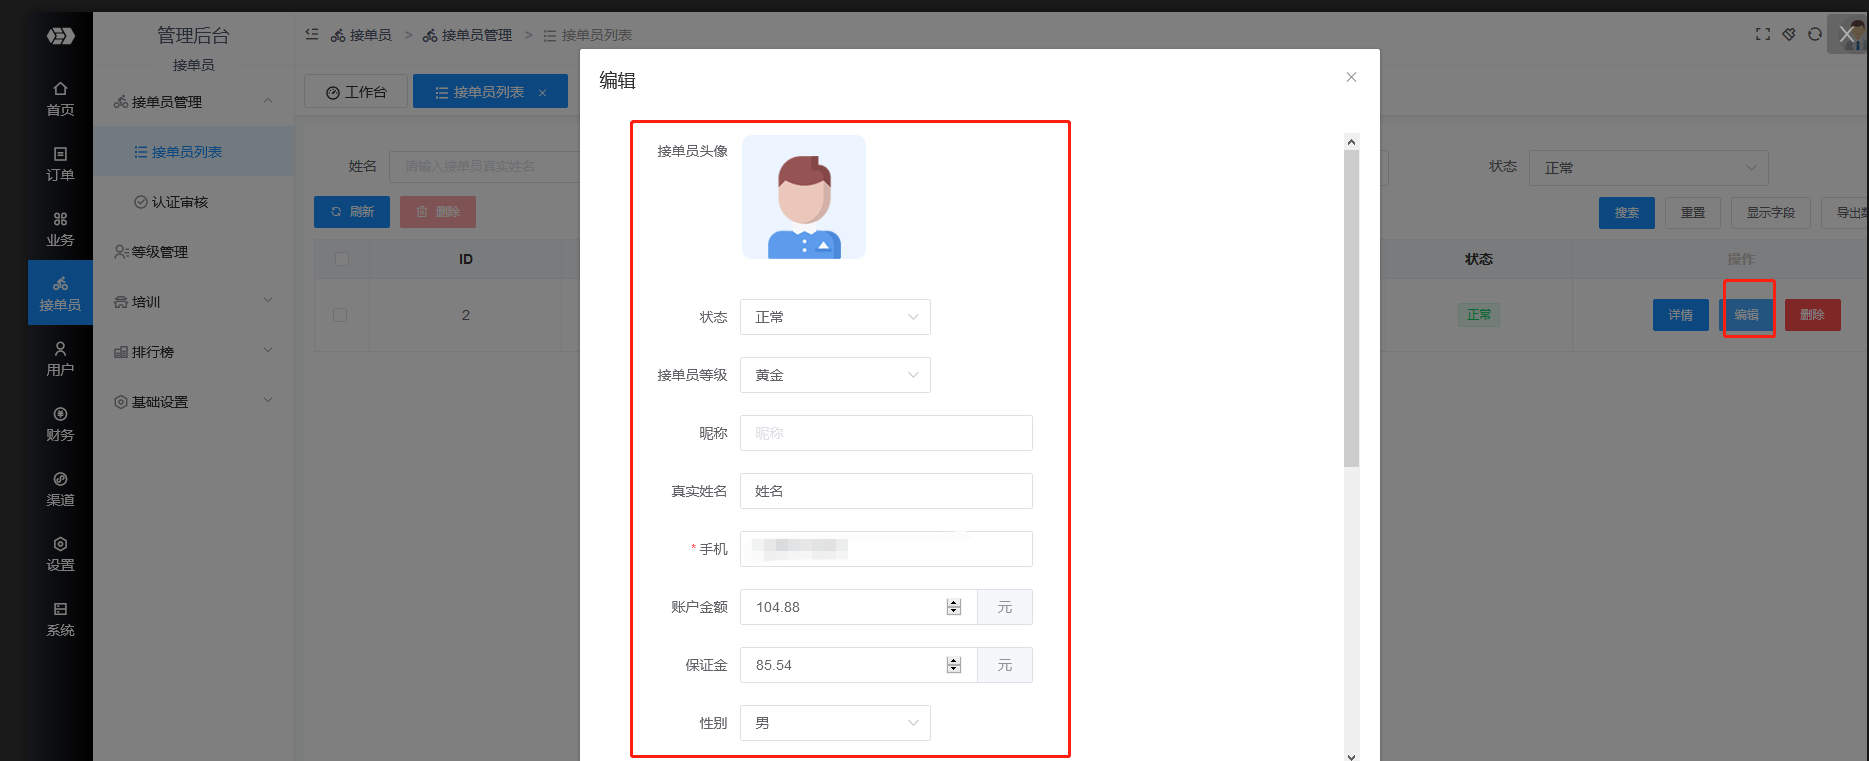The height and width of the screenshot is (761, 1869).
Task: Click the blue 刷新 button
Action: point(352,212)
